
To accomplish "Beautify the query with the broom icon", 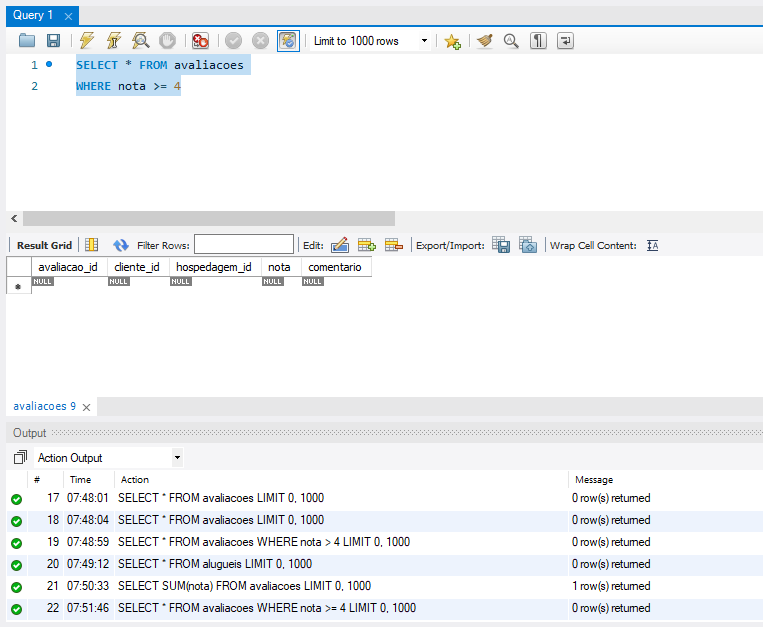I will point(484,41).
